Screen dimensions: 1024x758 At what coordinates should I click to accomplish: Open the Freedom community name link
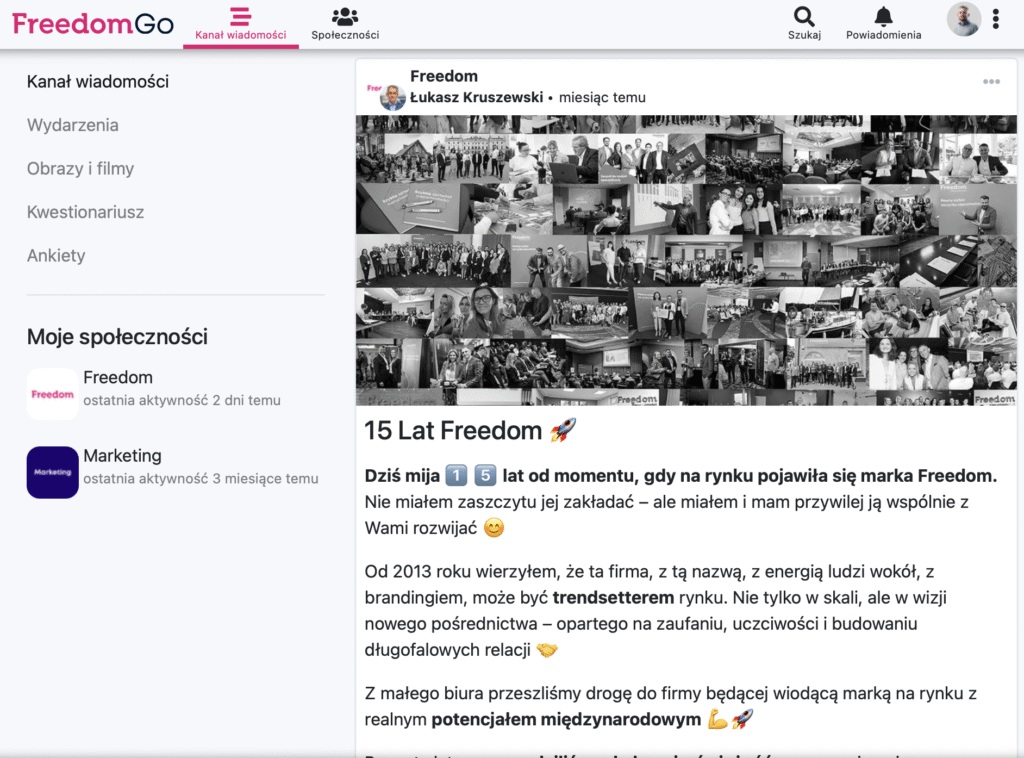coord(118,377)
